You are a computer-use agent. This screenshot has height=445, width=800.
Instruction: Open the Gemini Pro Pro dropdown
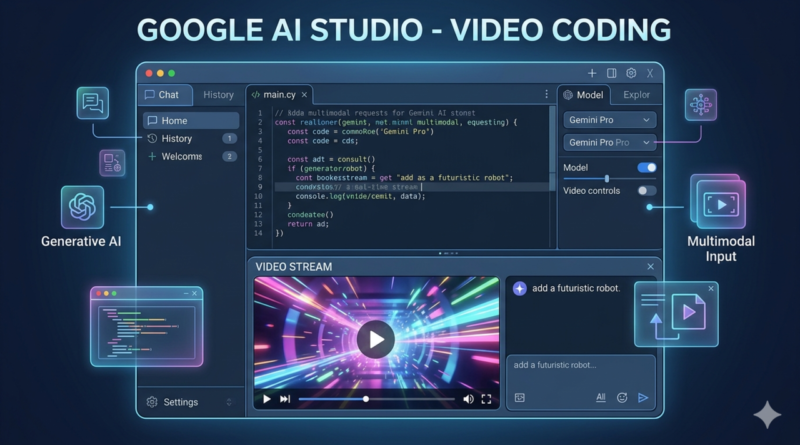click(610, 142)
